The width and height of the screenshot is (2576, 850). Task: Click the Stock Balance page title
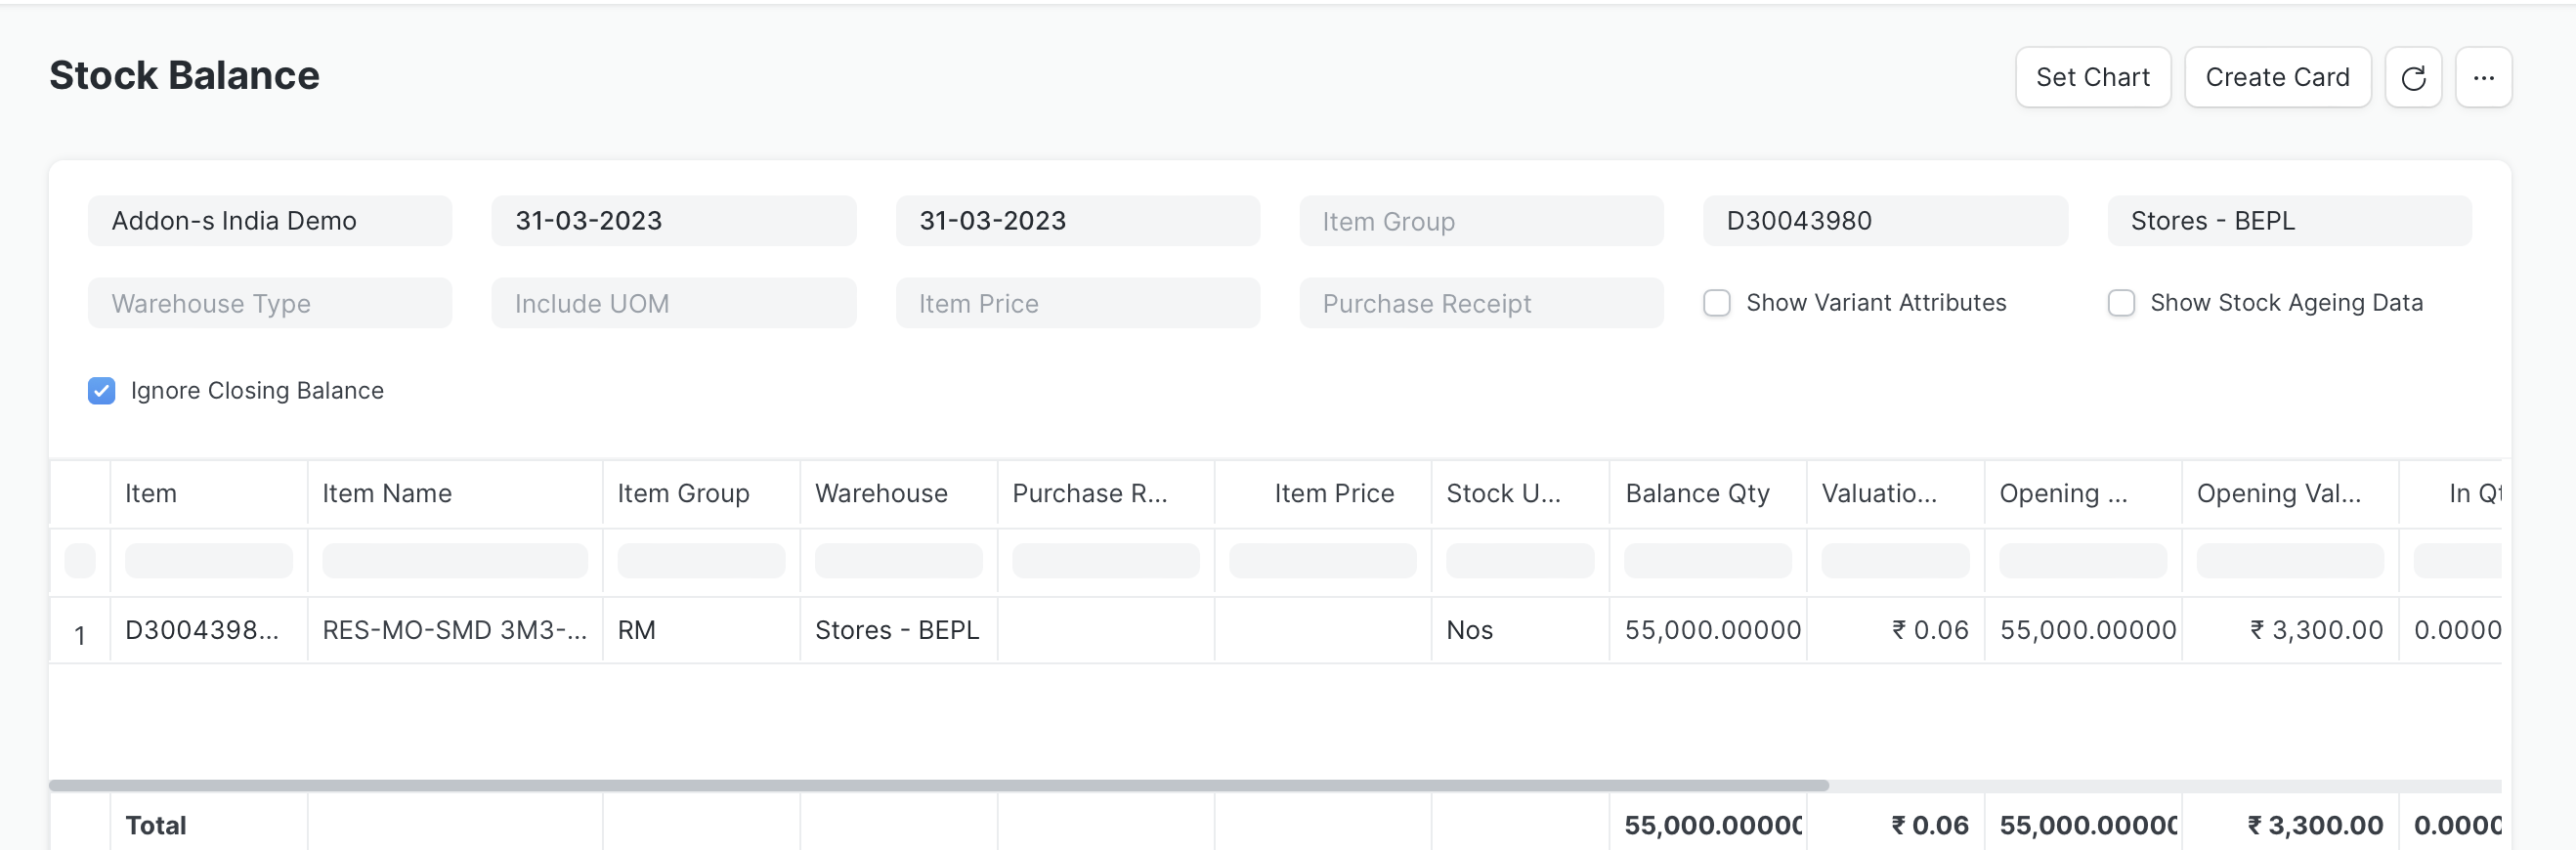click(184, 75)
